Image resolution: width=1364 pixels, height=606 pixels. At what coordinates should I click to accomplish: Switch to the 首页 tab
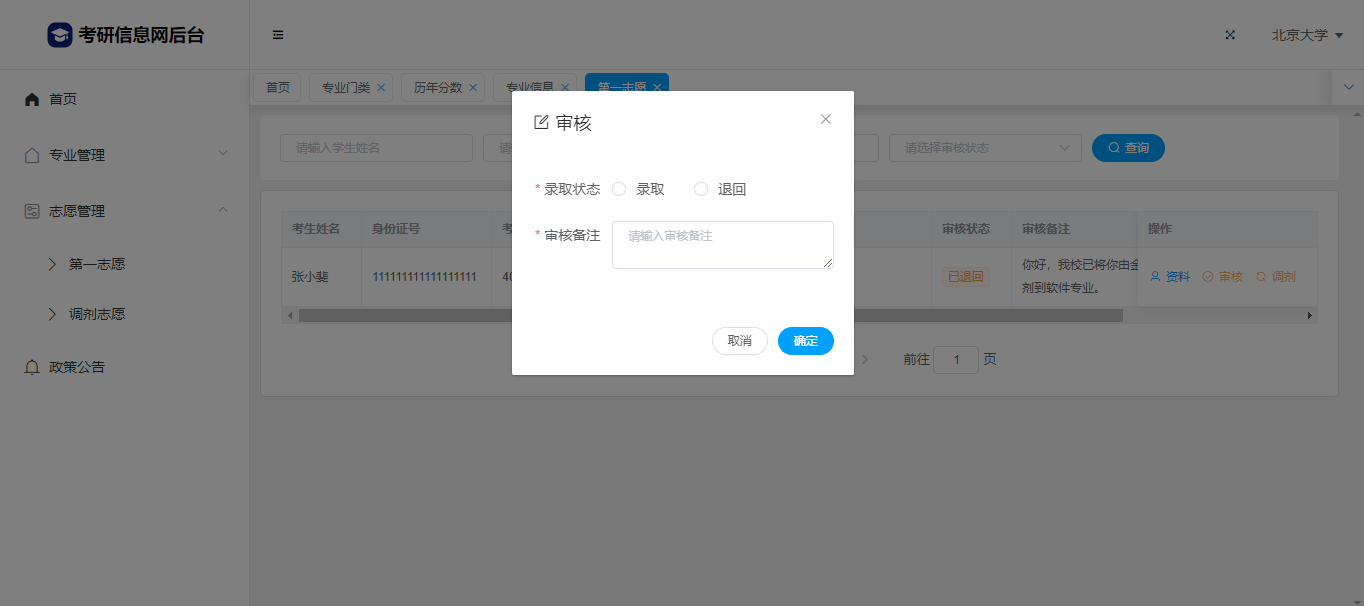(x=277, y=88)
